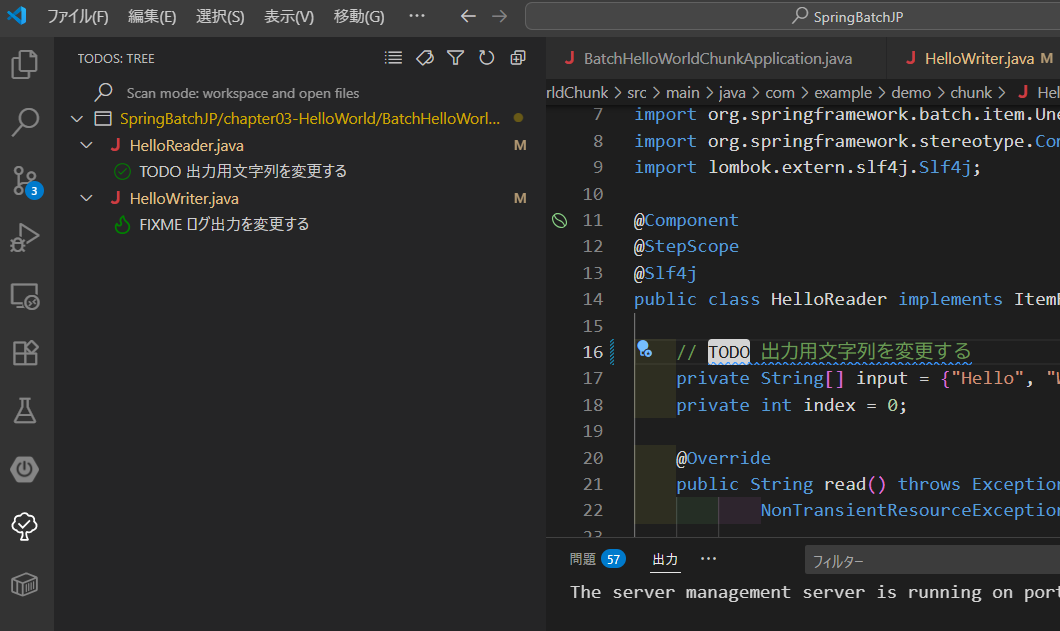Toggle flat list view in TODOs Tree

tap(393, 57)
